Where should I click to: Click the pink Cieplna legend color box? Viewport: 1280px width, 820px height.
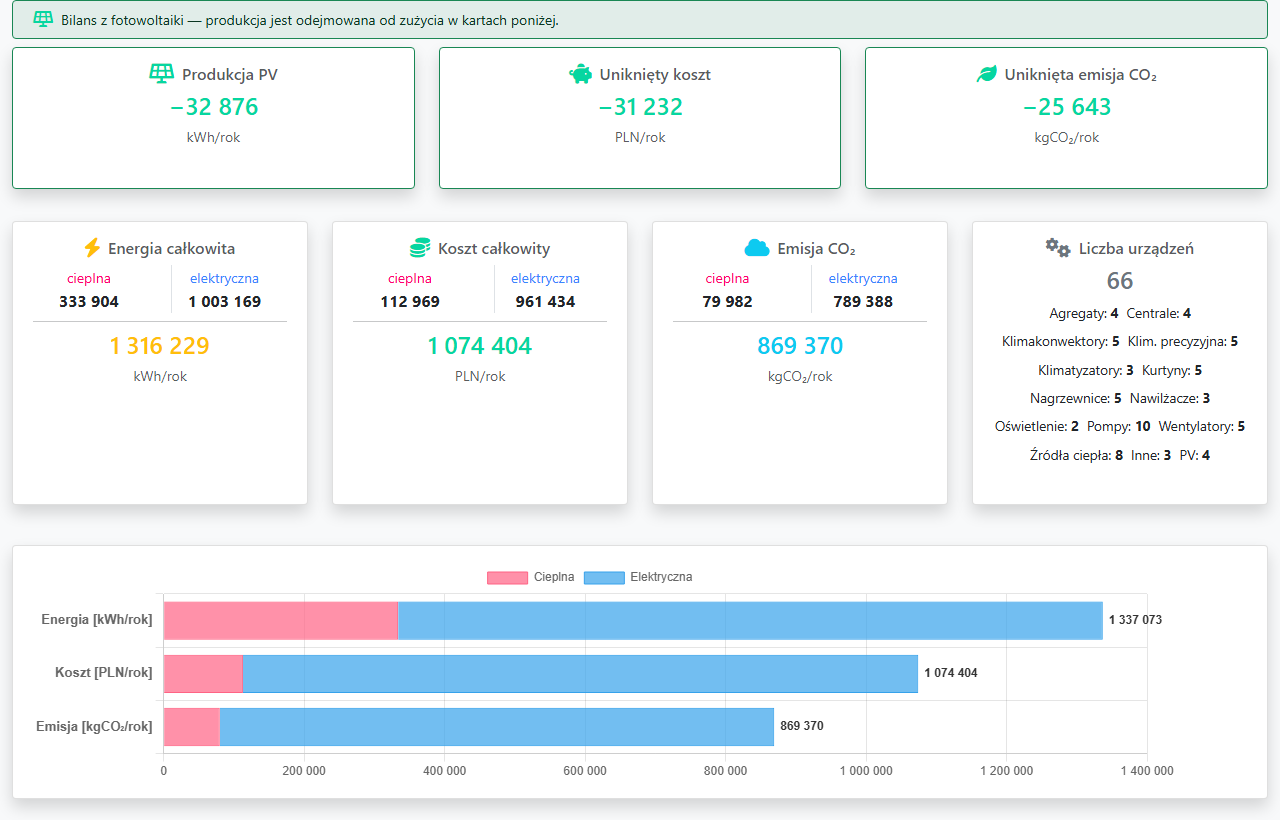507,577
